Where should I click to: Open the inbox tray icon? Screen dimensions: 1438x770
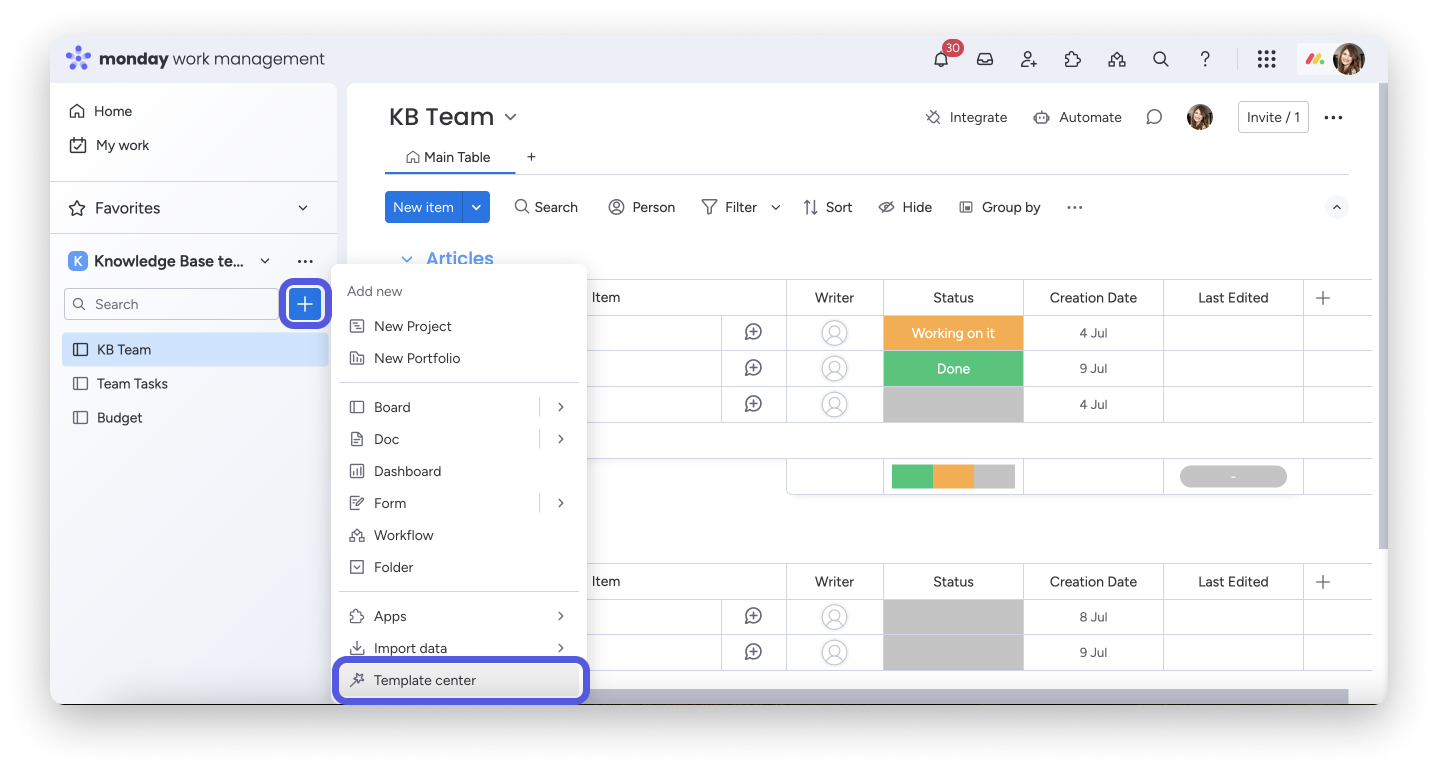click(985, 60)
